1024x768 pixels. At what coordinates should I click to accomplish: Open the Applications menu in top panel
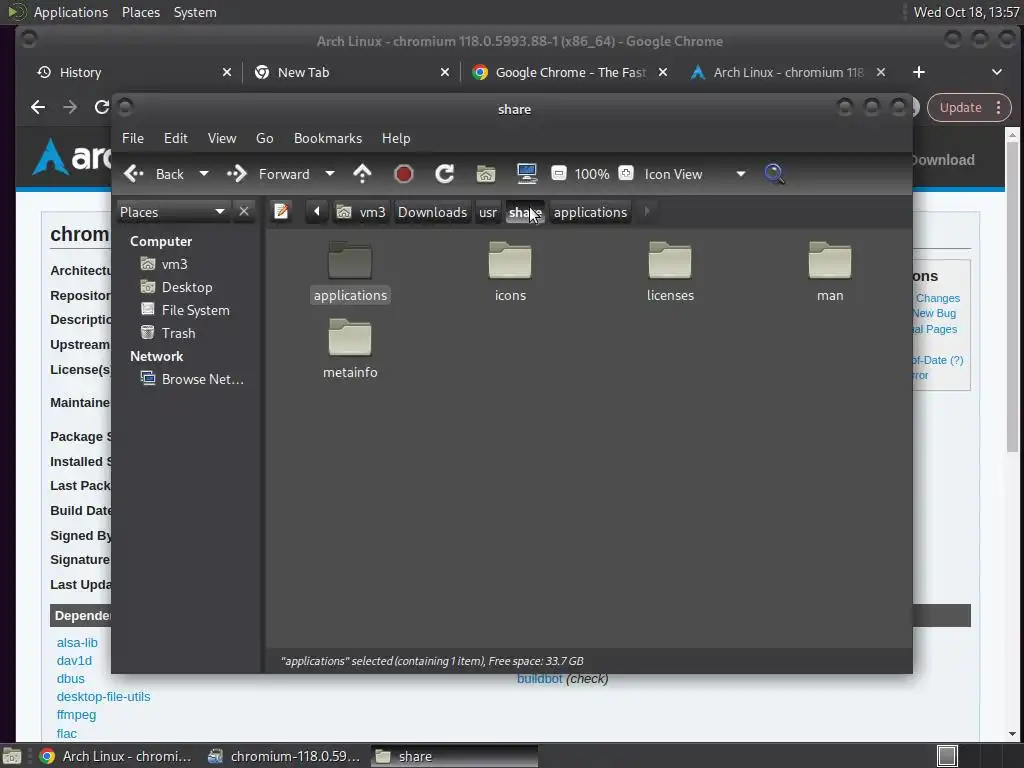71,12
